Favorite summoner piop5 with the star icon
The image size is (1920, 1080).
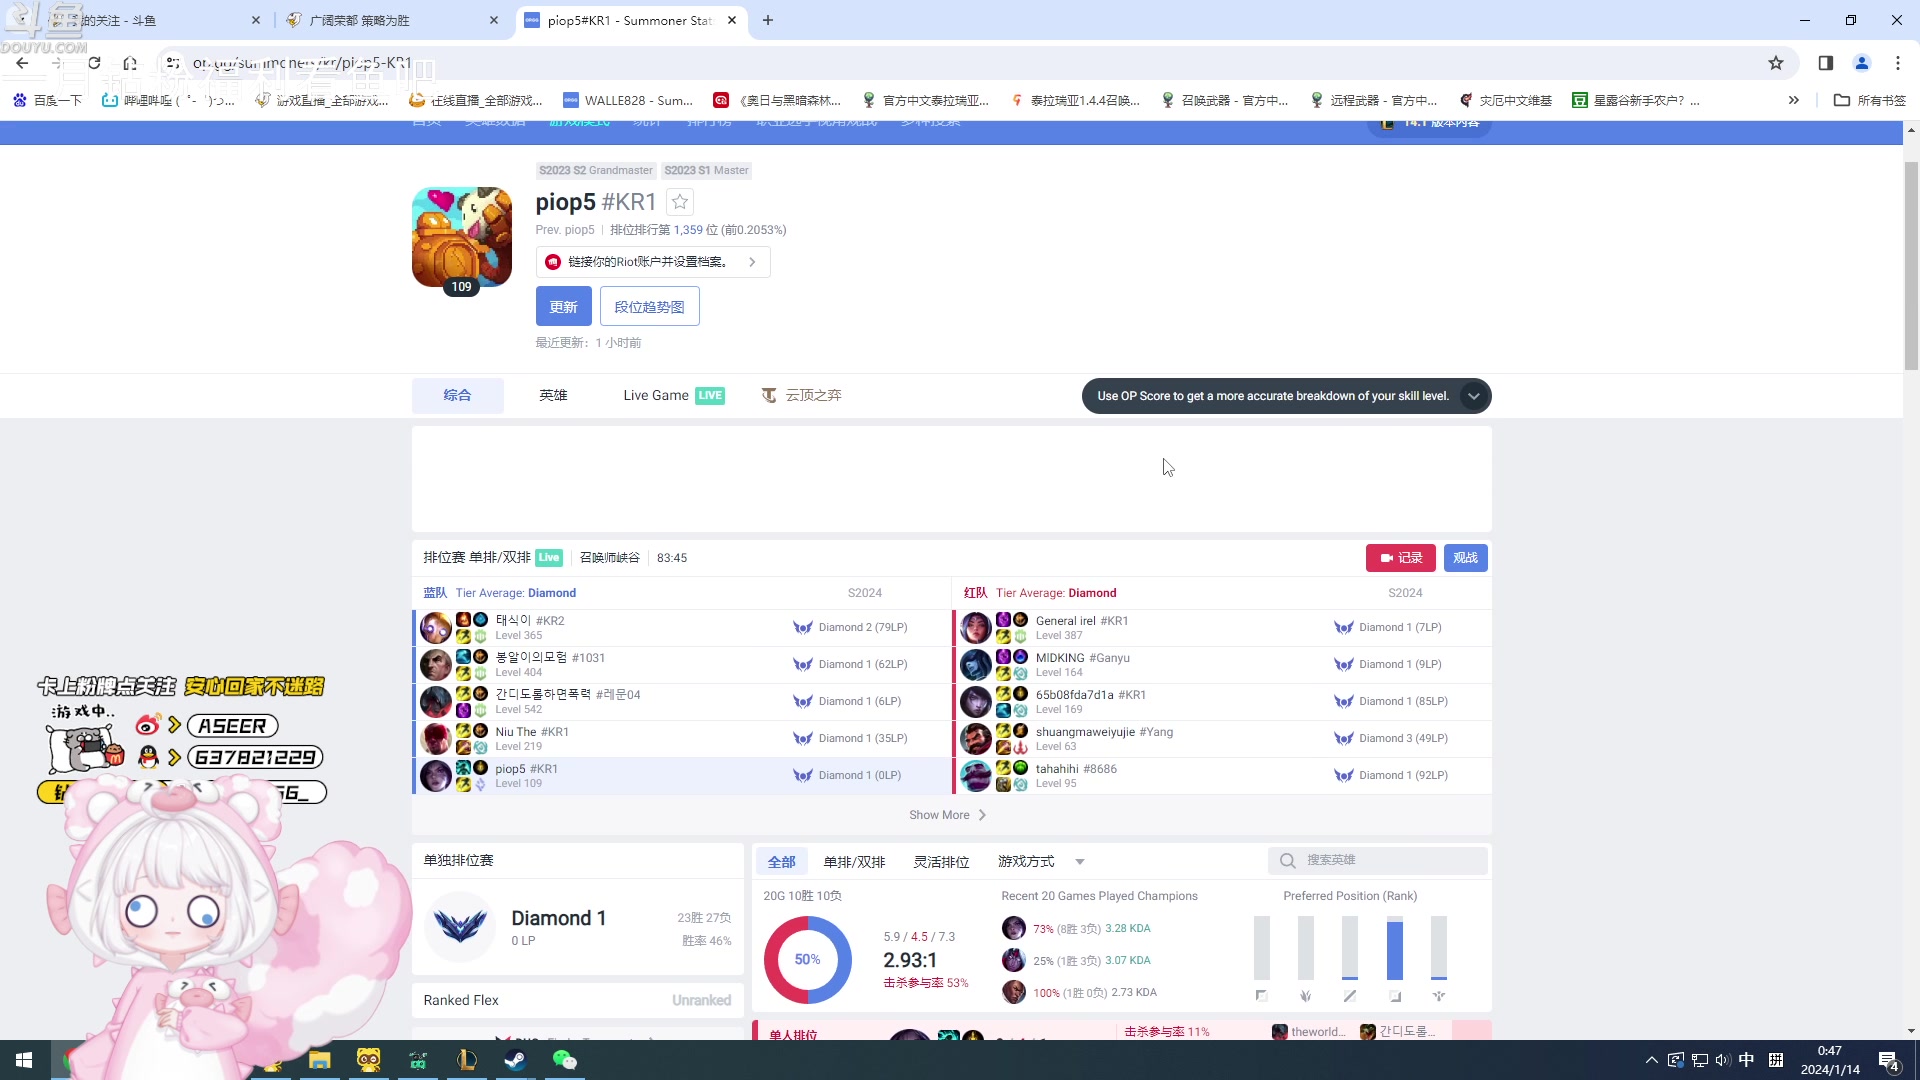(680, 202)
